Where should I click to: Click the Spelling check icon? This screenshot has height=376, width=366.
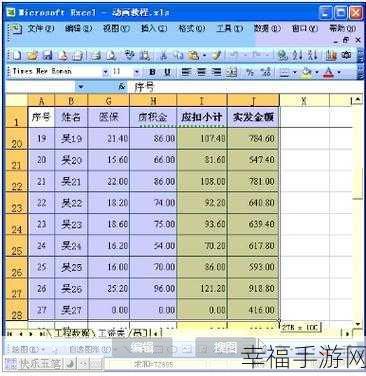coord(129,55)
